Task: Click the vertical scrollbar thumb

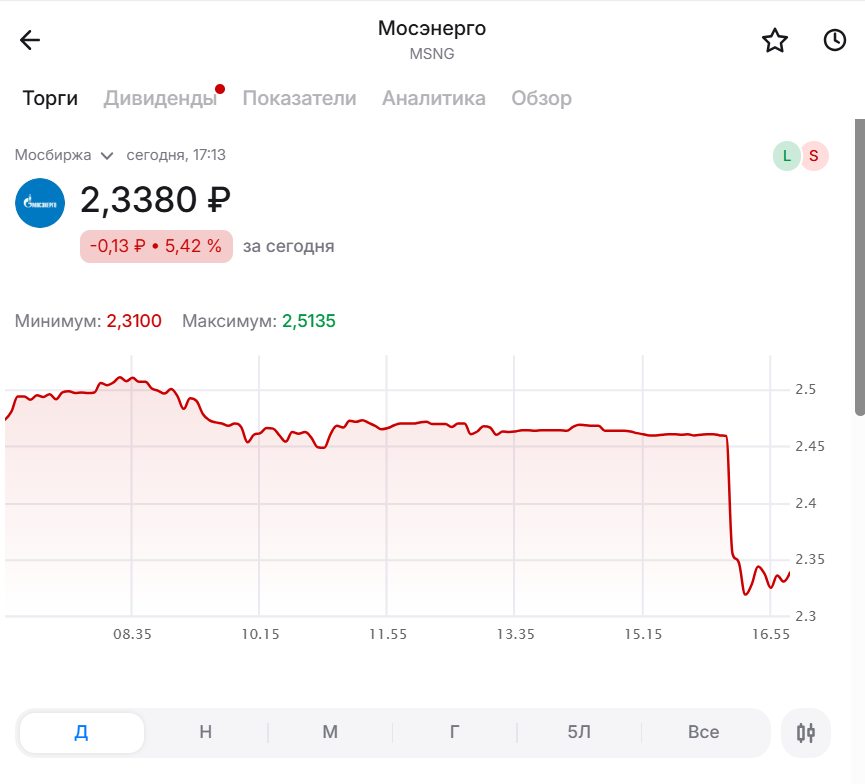Action: (x=859, y=265)
